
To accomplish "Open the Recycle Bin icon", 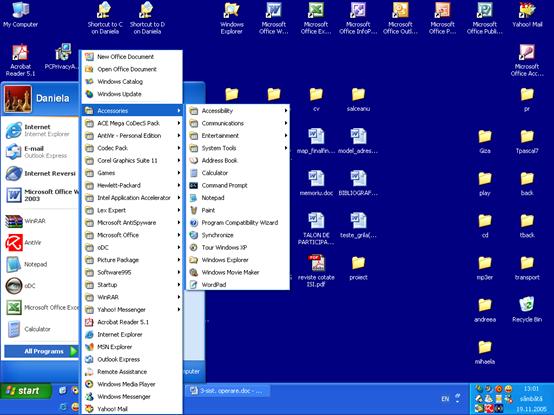I will pos(527,309).
